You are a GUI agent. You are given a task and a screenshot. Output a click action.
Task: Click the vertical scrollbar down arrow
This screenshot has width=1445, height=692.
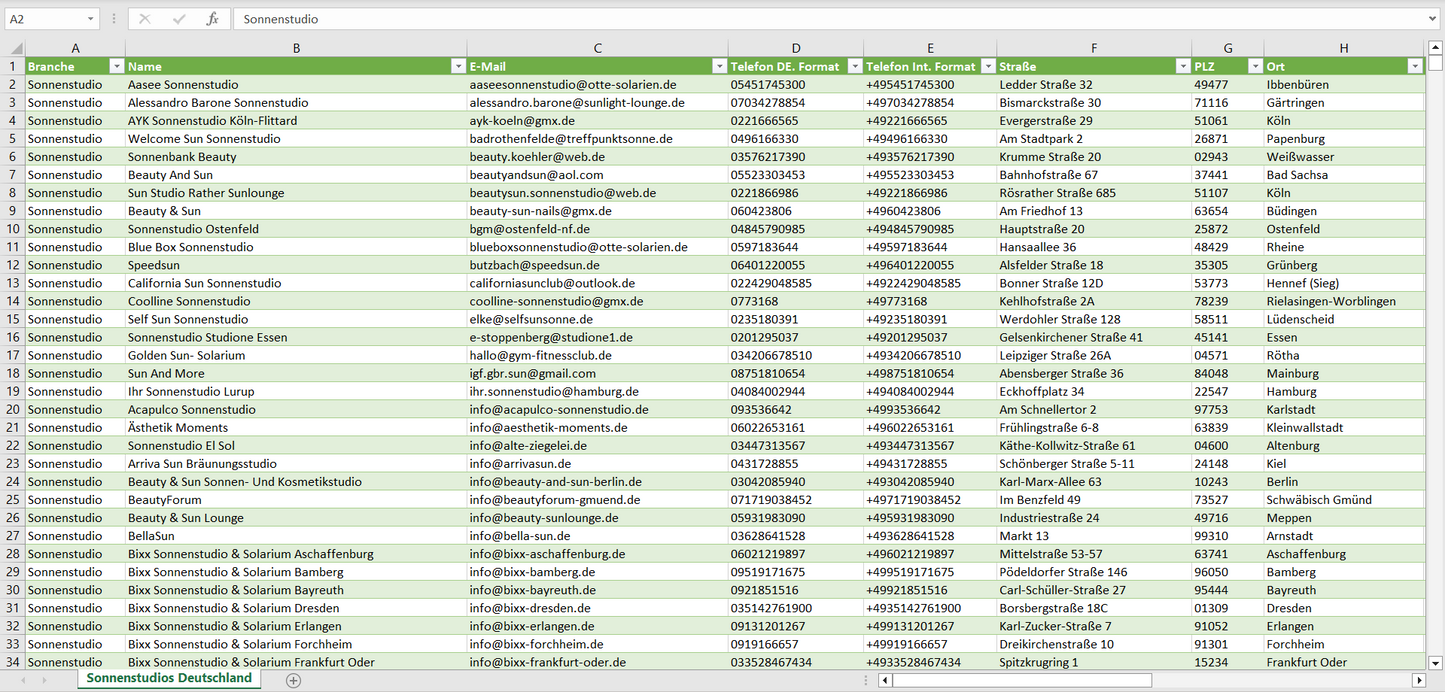pos(1436,661)
